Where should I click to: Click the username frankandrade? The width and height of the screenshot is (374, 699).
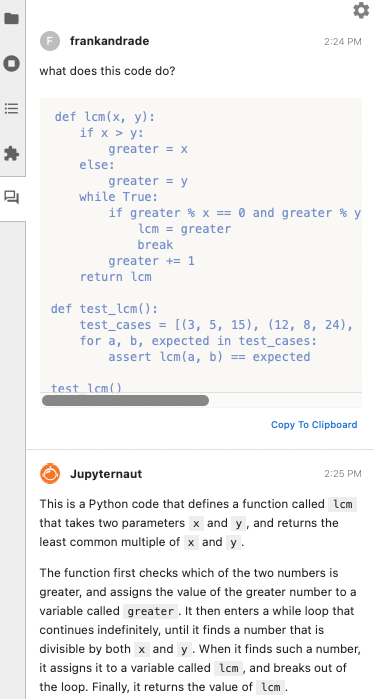coord(110,41)
